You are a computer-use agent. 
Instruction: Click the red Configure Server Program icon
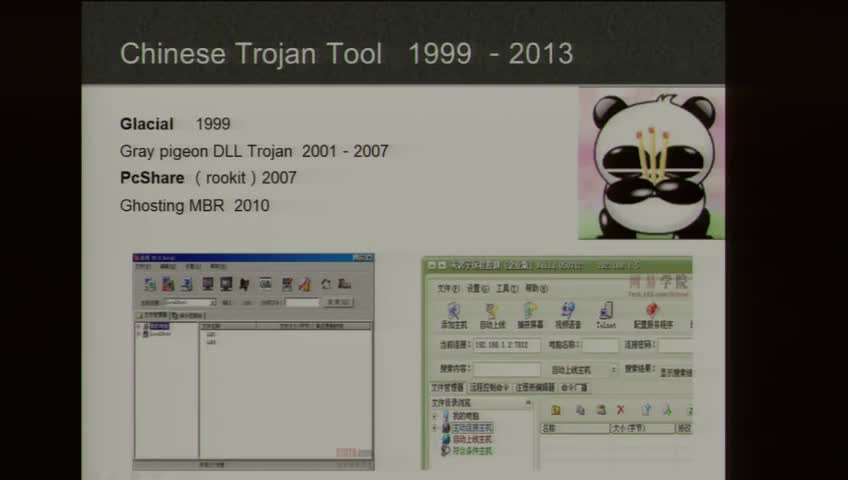click(x=653, y=316)
